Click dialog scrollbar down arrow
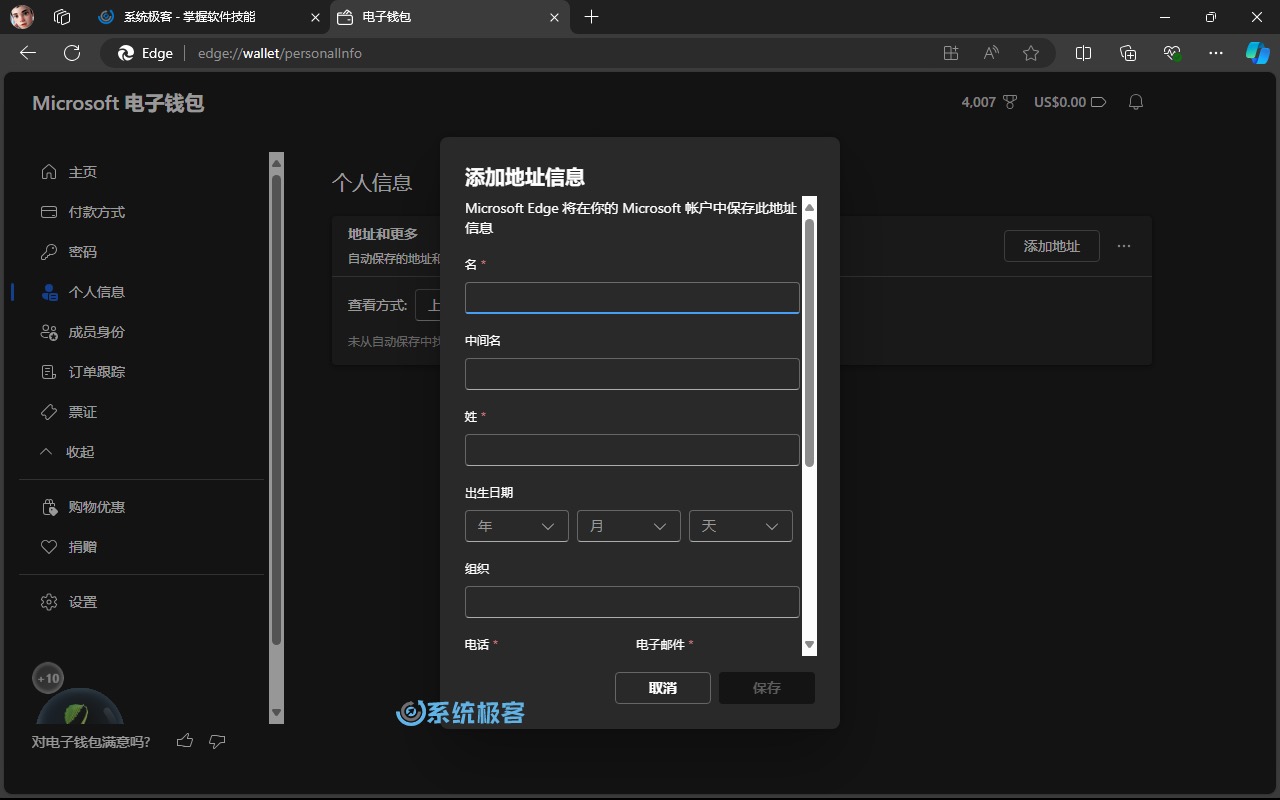 (x=810, y=645)
